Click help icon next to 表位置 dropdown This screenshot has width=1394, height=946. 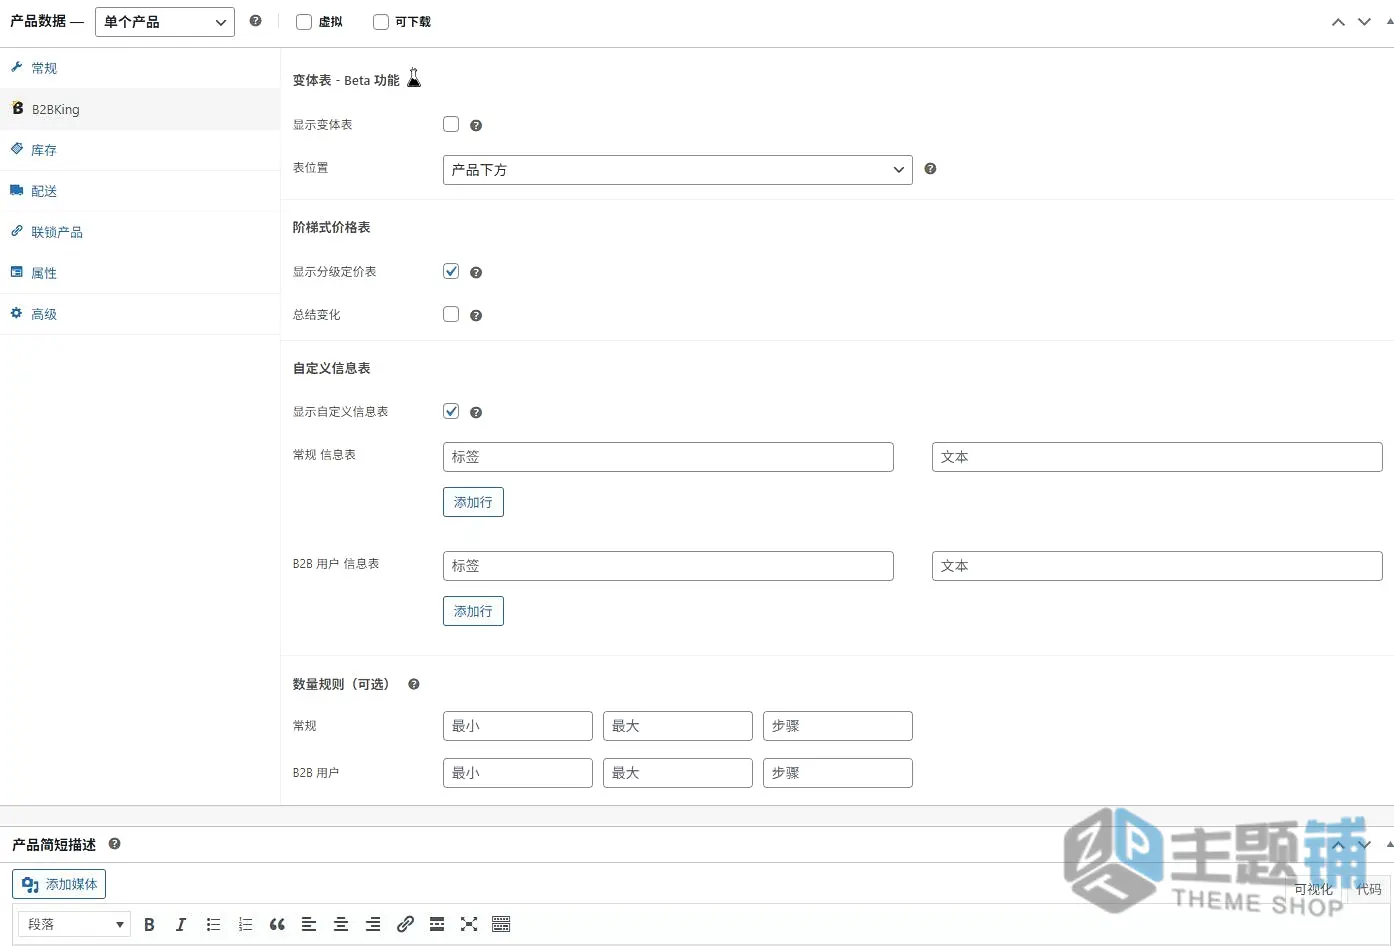[x=930, y=169]
